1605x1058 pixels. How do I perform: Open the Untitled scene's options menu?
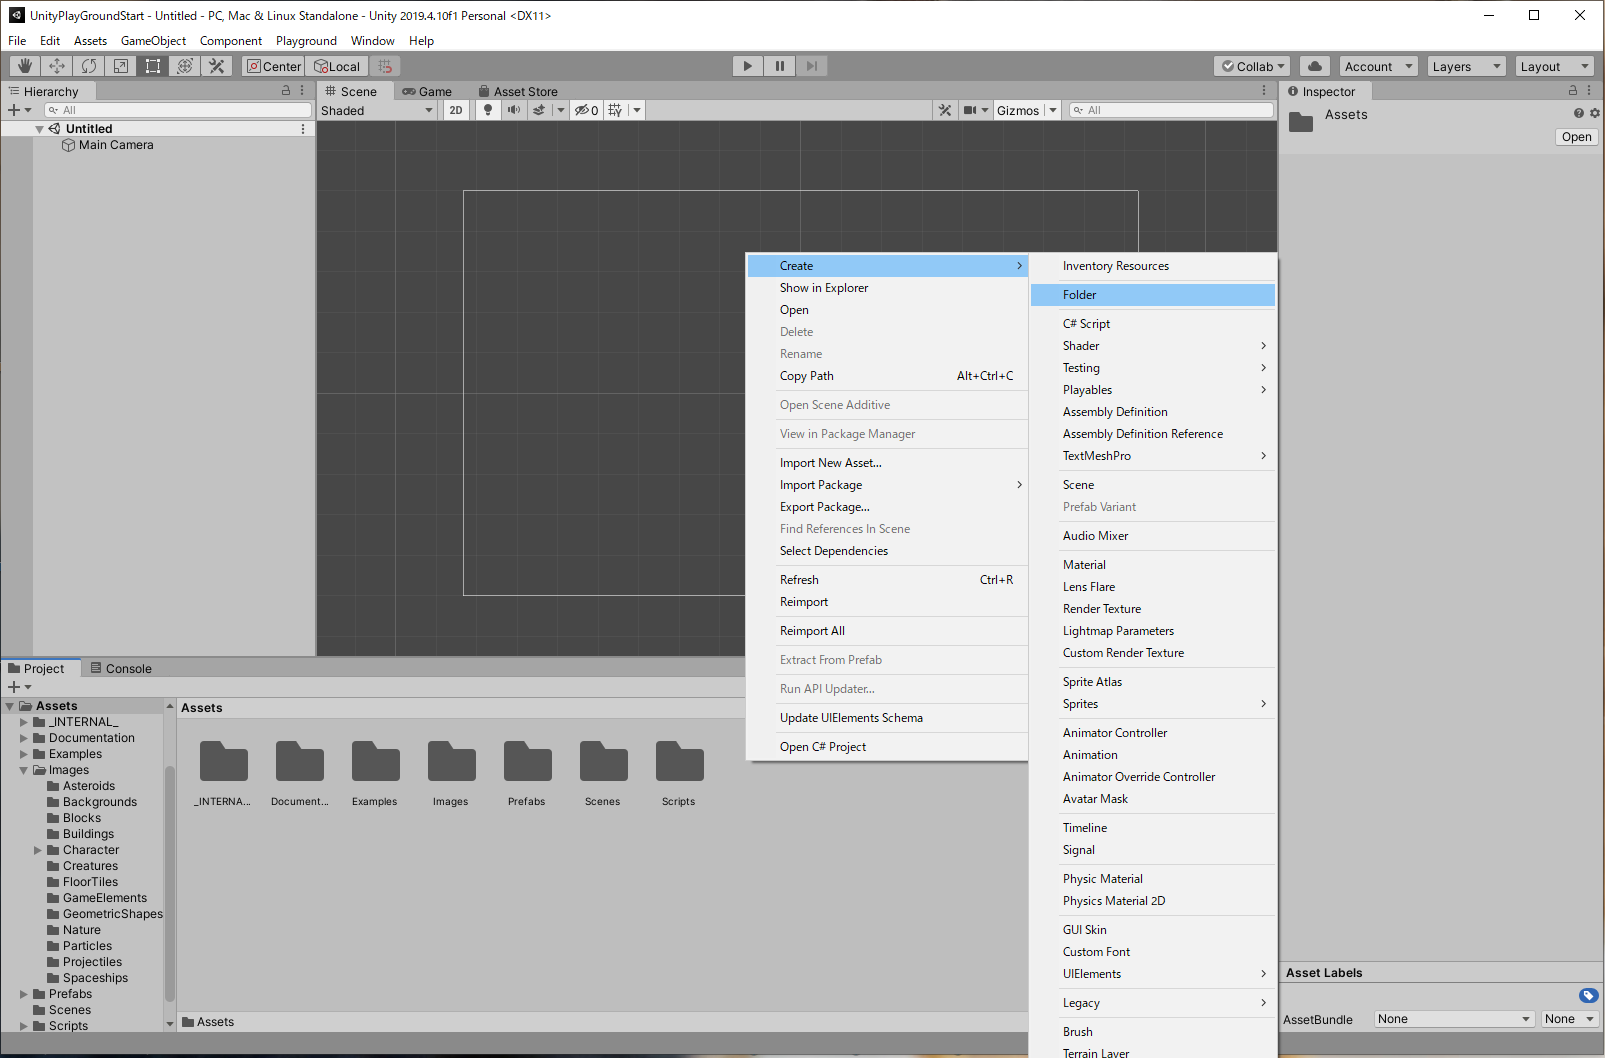303,129
